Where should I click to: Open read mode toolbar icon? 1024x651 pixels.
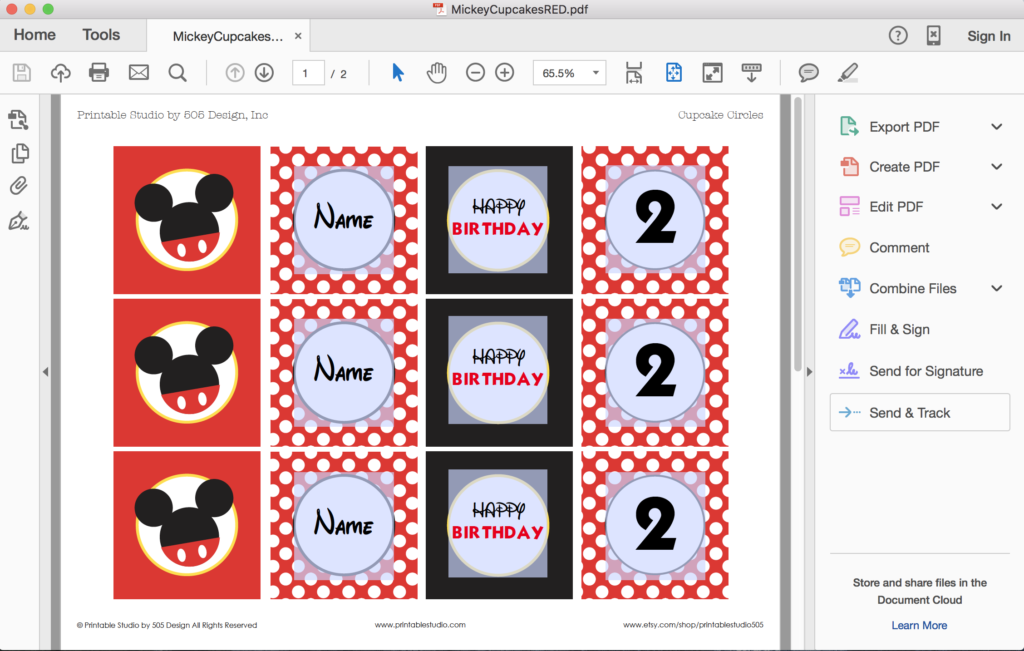tap(752, 72)
